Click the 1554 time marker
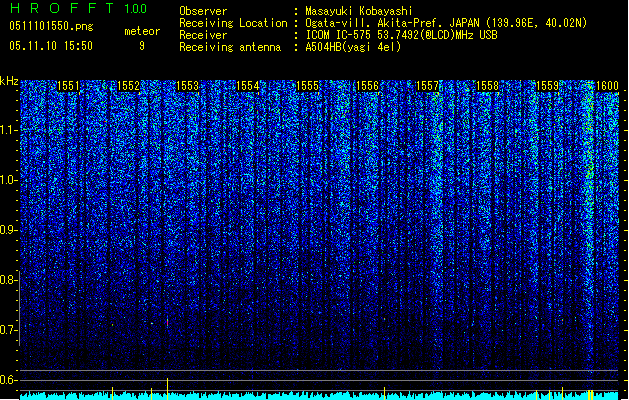 [248, 86]
